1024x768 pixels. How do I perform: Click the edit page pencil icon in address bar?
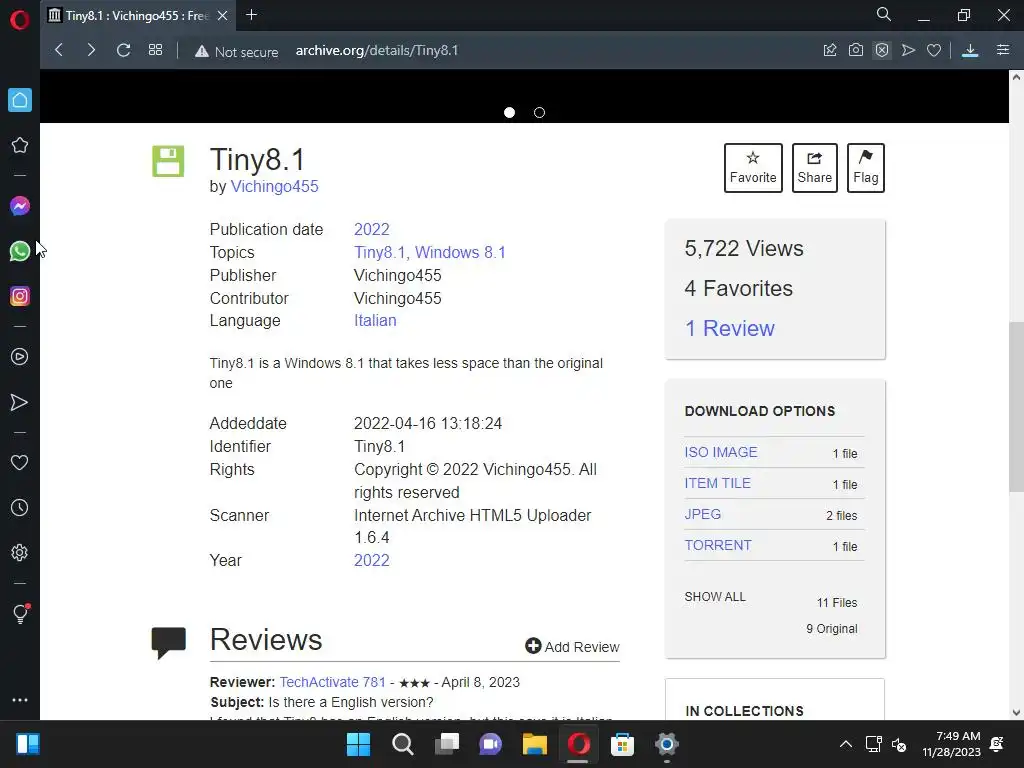830,50
